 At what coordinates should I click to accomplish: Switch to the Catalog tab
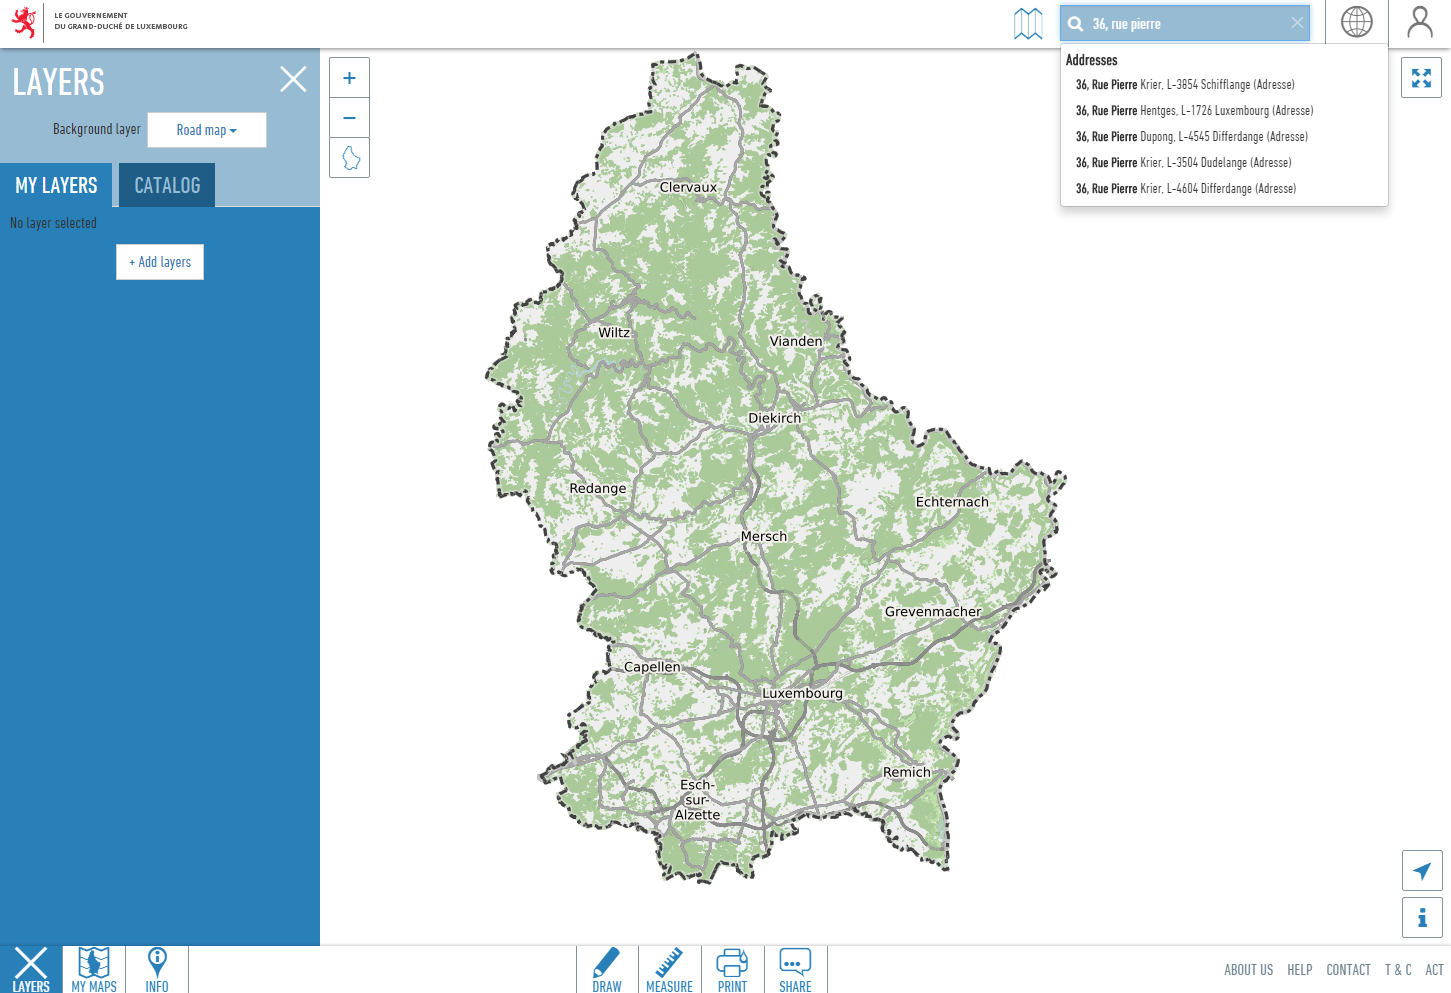(167, 185)
